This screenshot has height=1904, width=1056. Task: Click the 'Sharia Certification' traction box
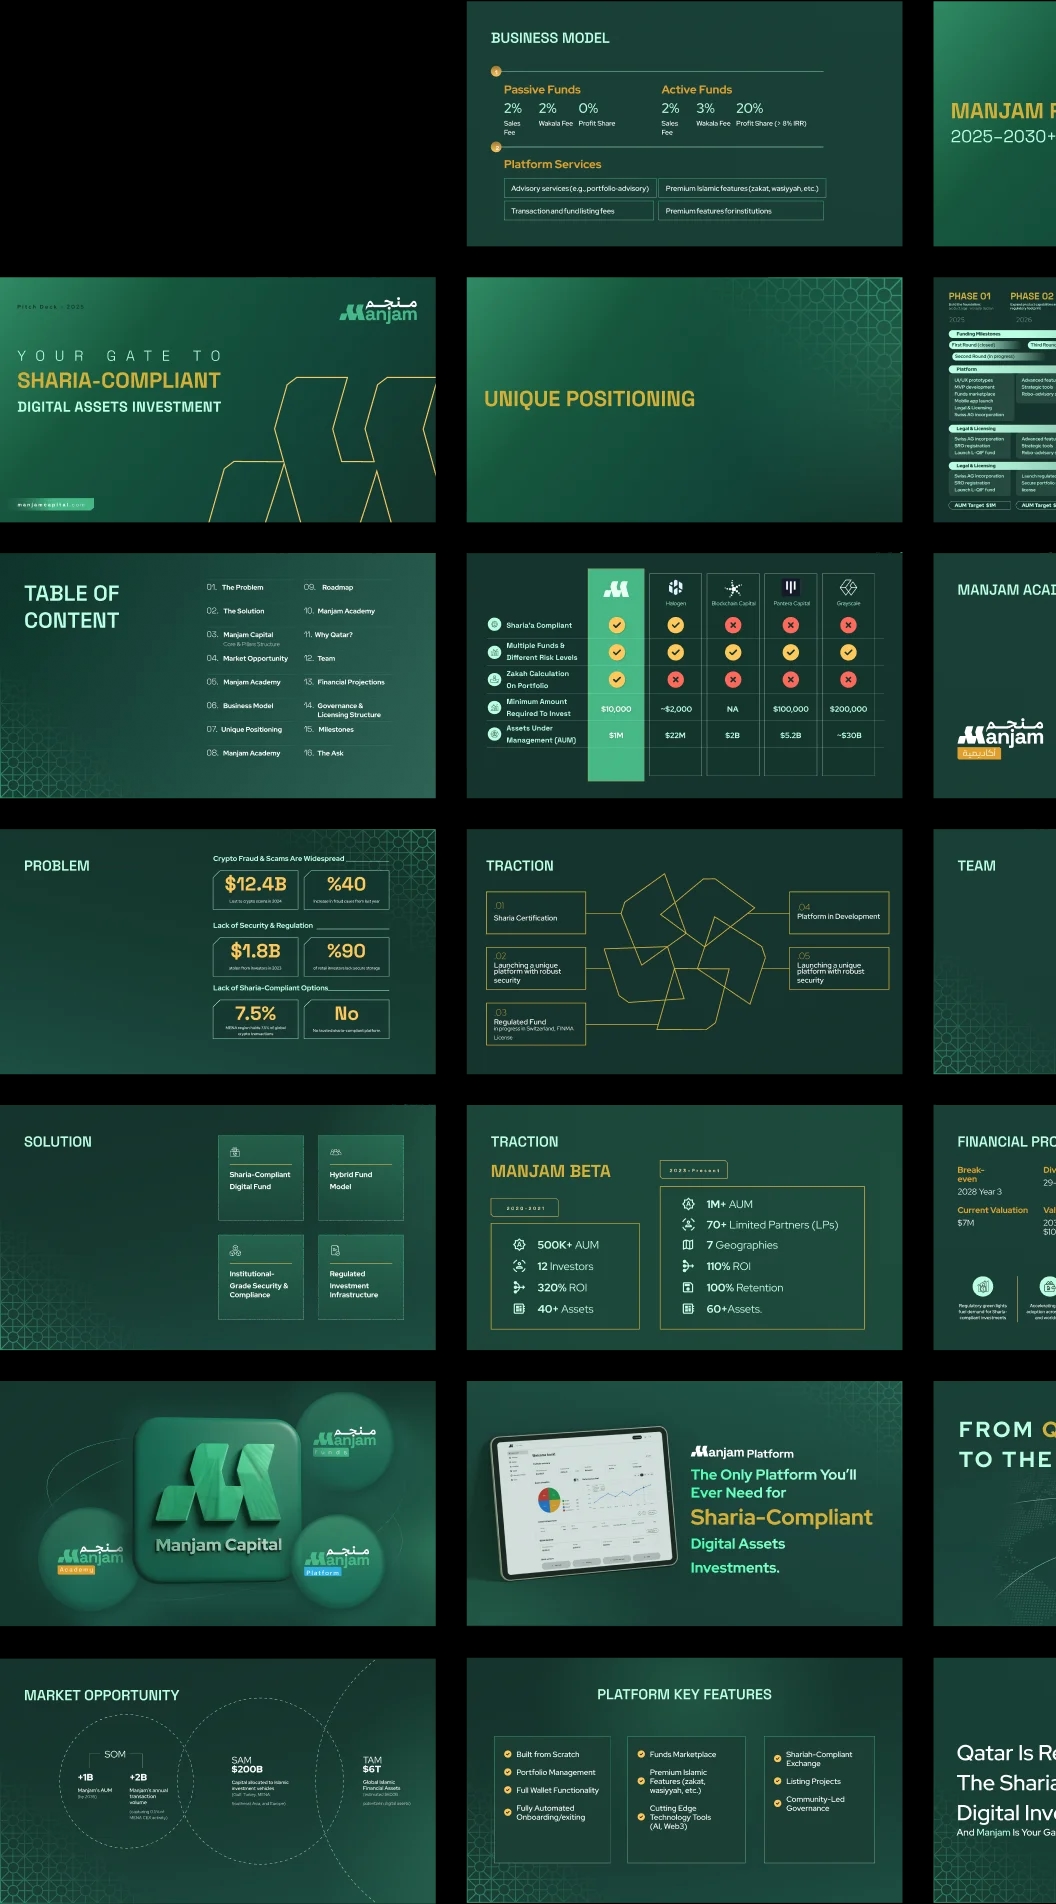[x=535, y=913]
